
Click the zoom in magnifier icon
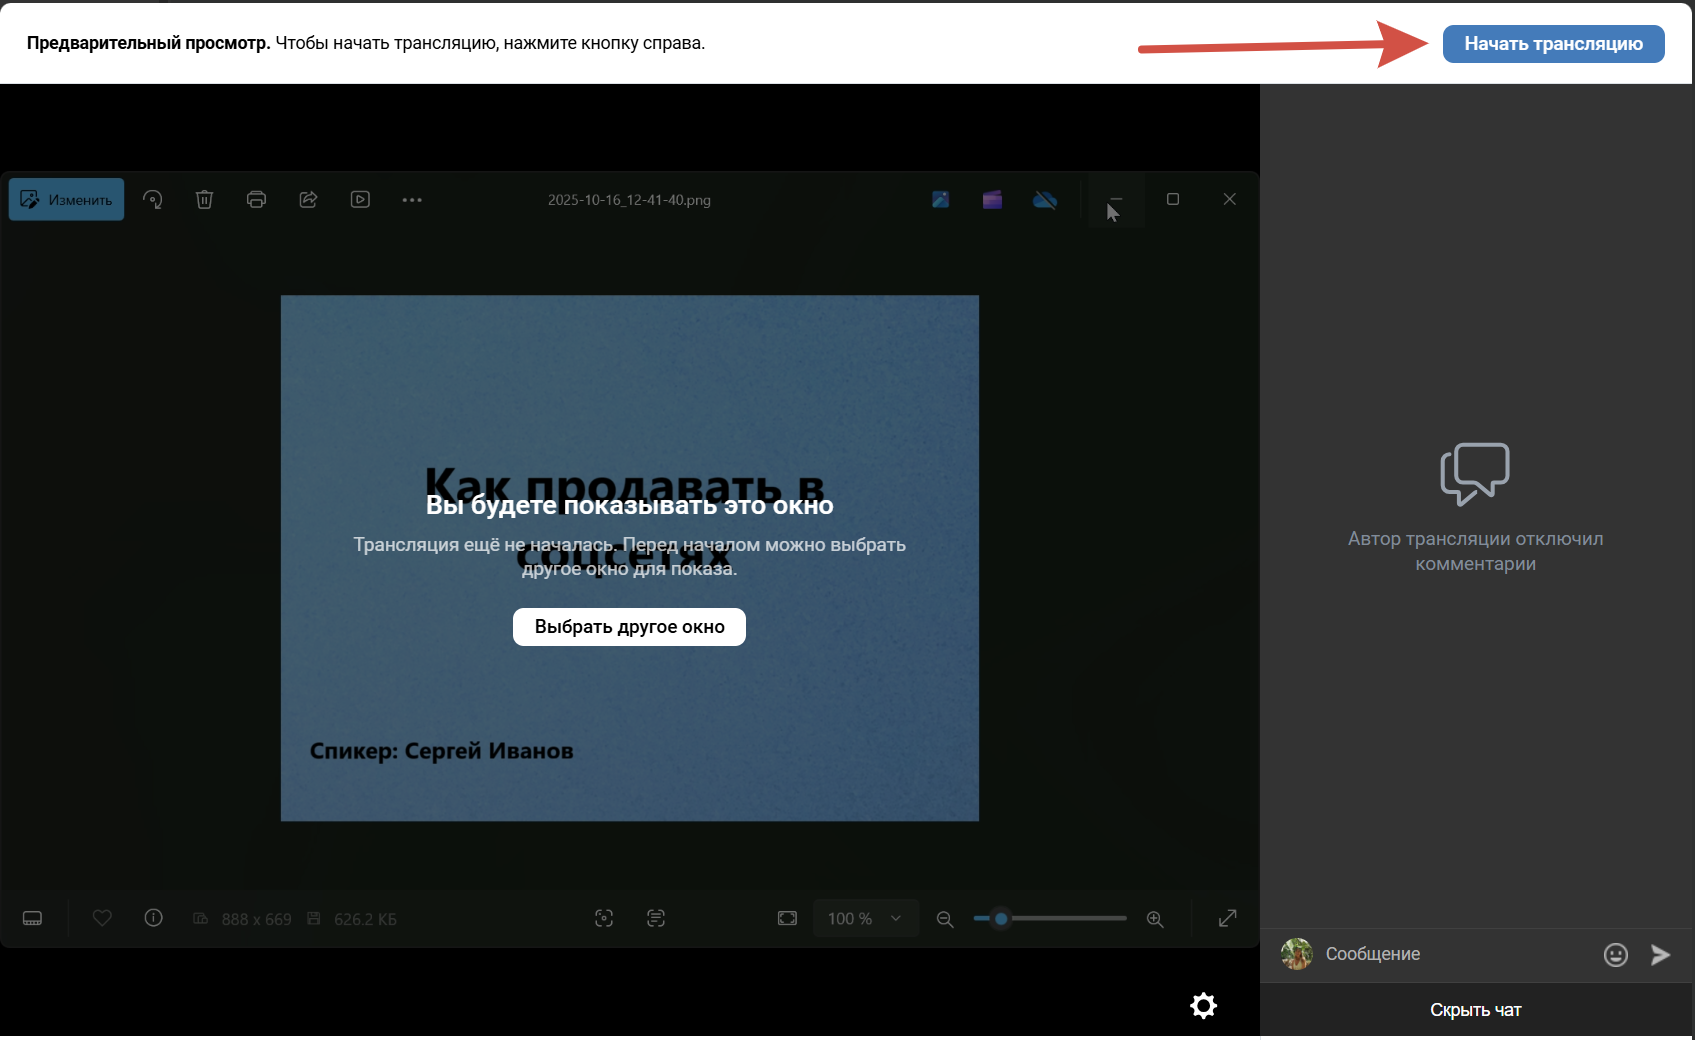[x=1155, y=919]
